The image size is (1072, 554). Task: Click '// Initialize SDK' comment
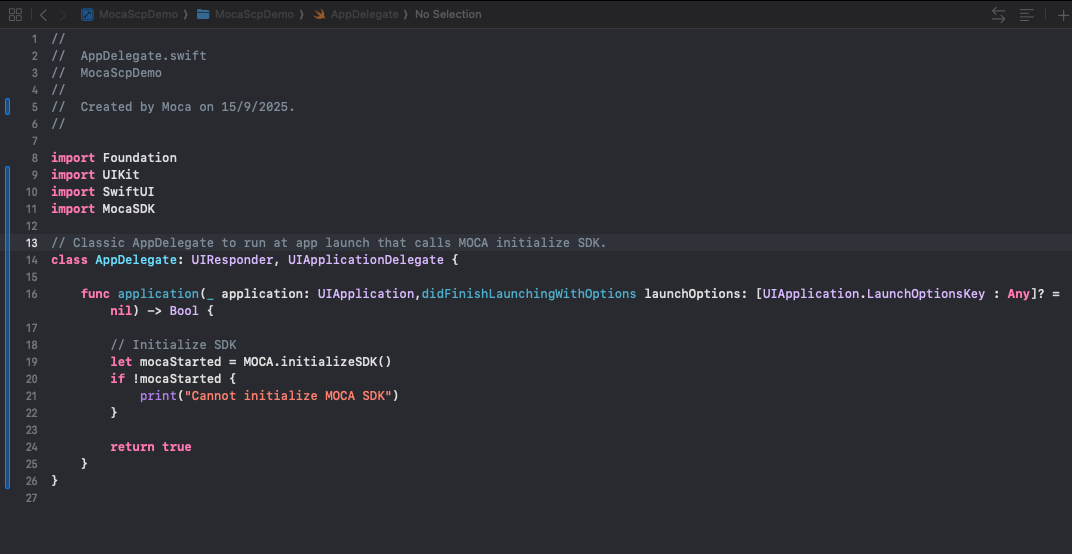point(174,345)
